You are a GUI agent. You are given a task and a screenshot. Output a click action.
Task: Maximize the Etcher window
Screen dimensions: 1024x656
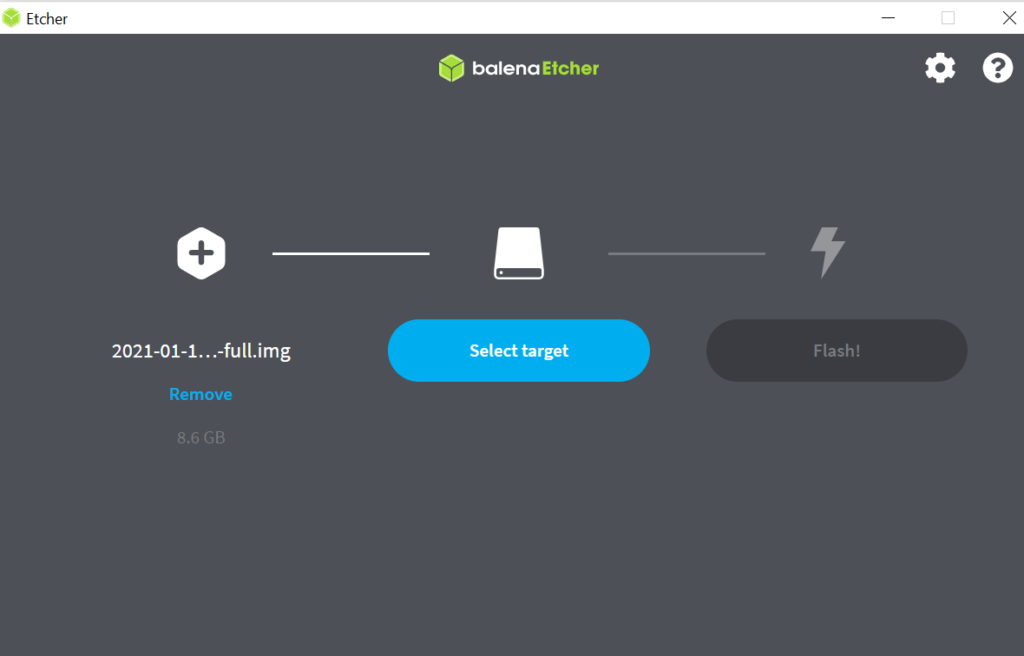[948, 18]
